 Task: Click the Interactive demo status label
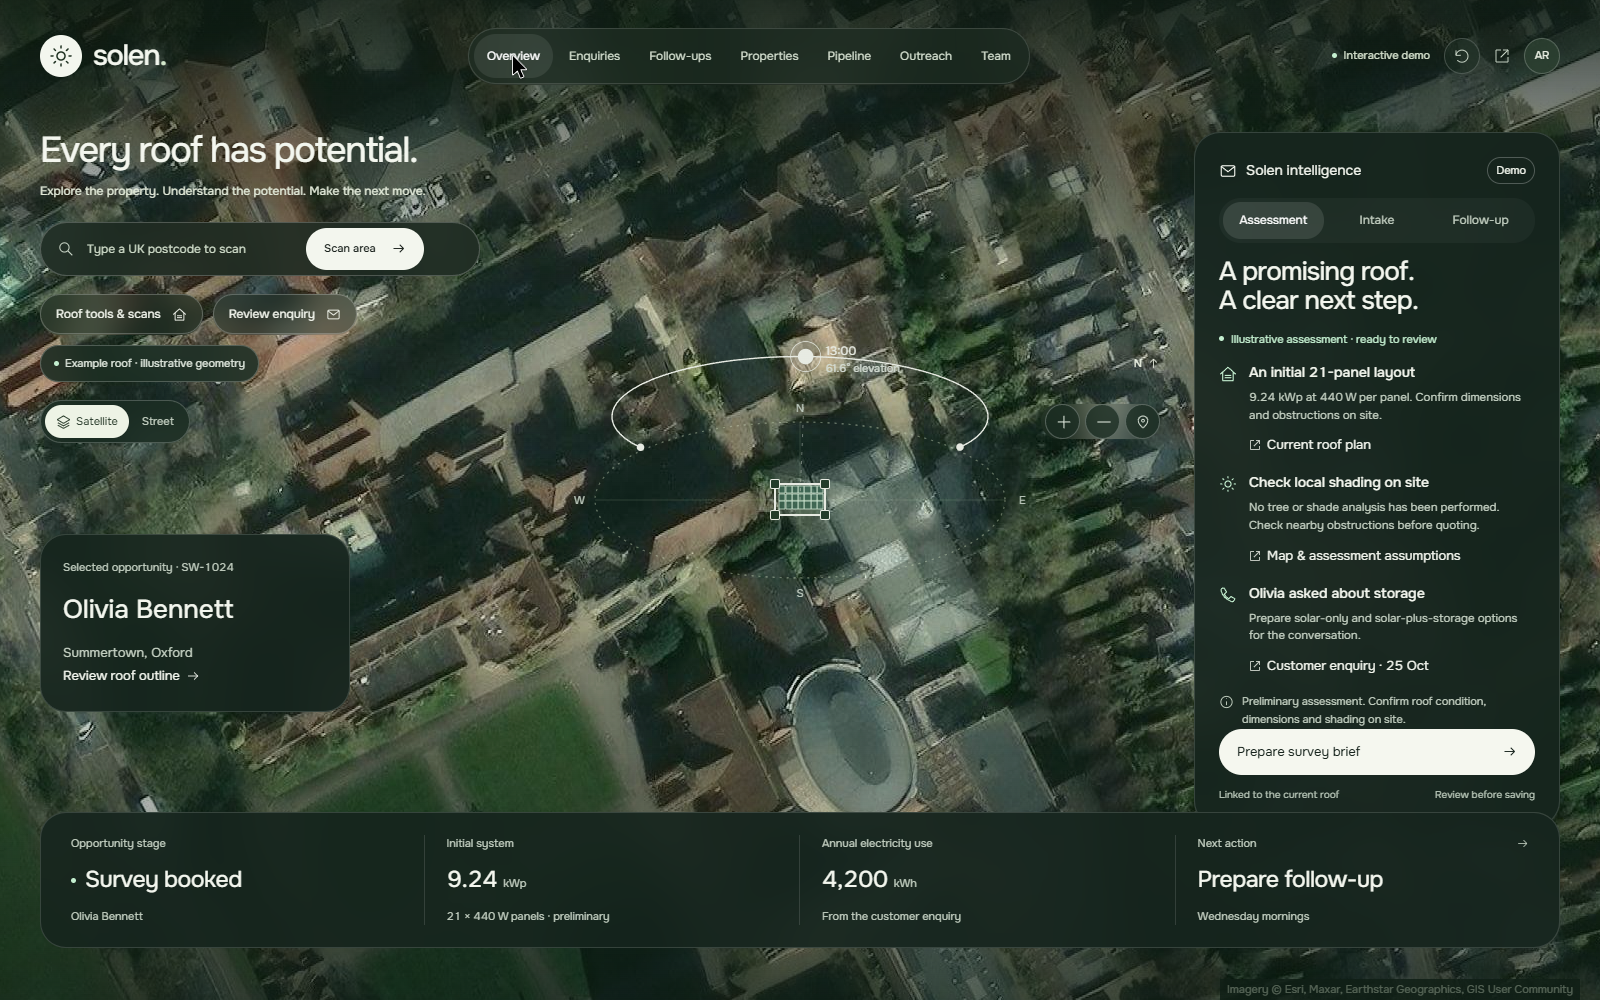click(x=1380, y=56)
